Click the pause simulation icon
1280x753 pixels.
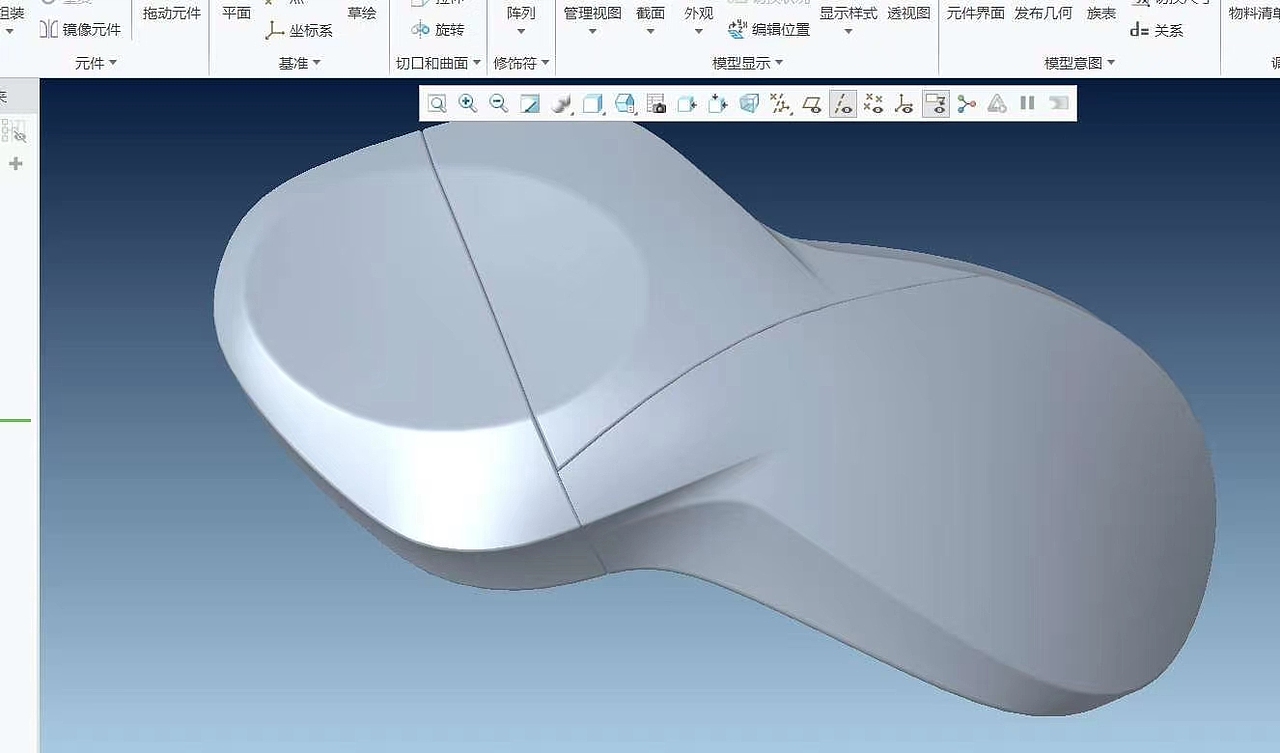[1027, 103]
